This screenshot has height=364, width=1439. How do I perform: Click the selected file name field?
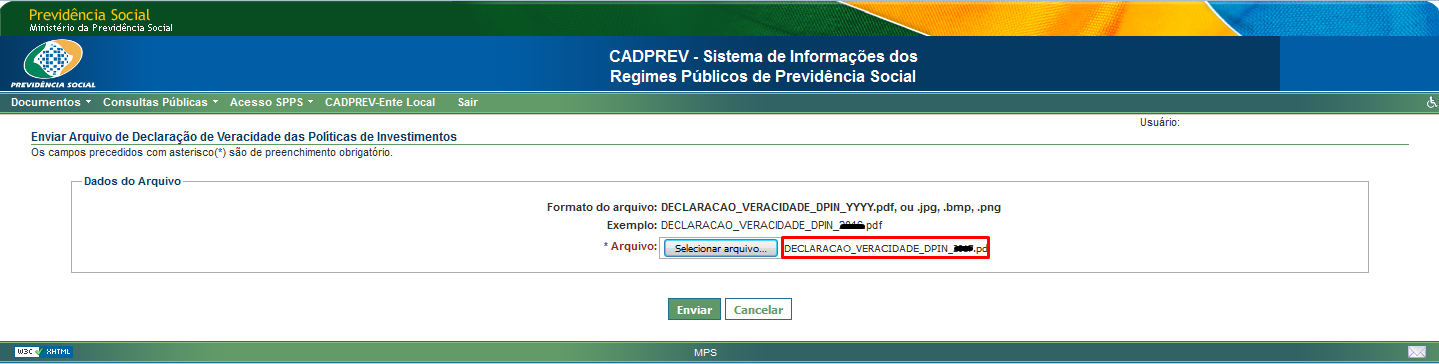pos(886,248)
